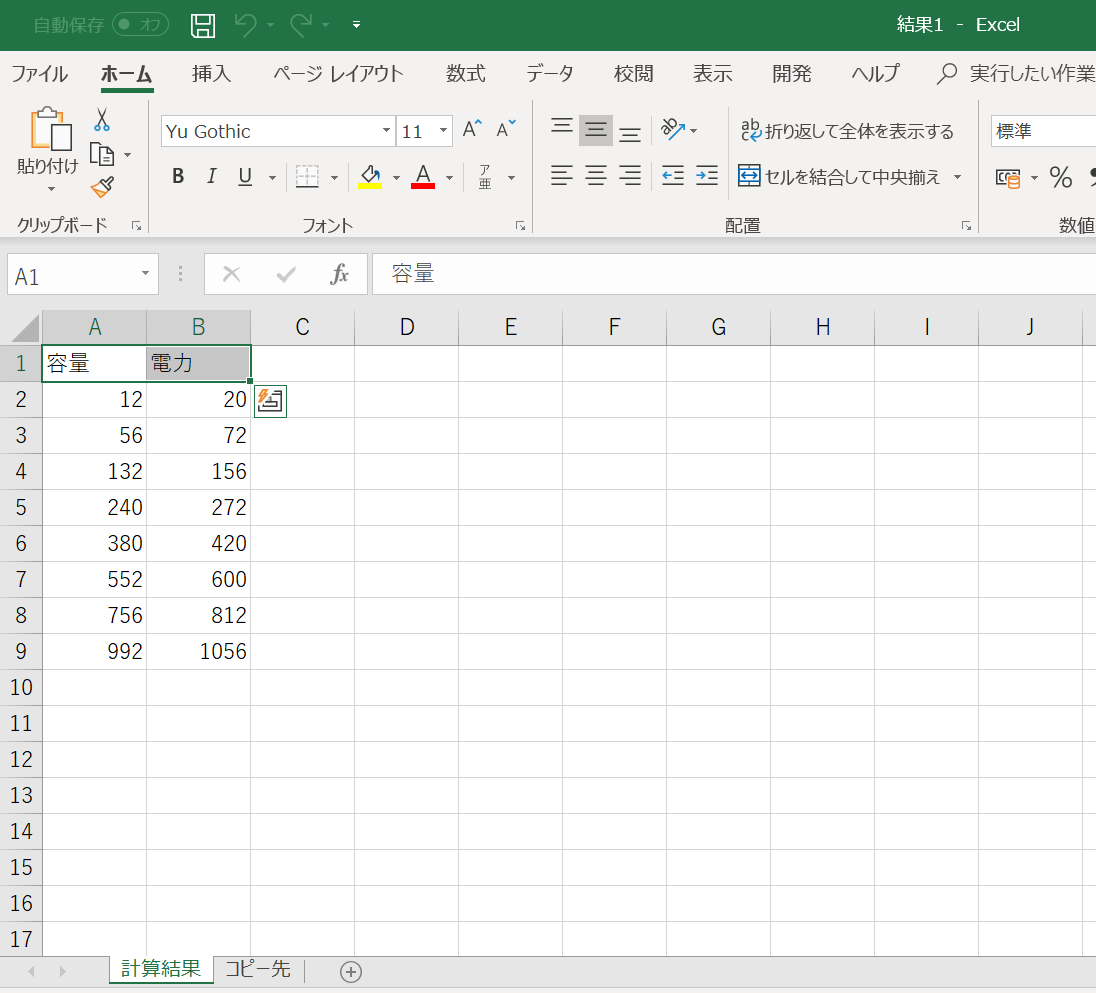Image resolution: width=1096 pixels, height=993 pixels.
Task: Apply percent style format
Action: [x=1060, y=177]
